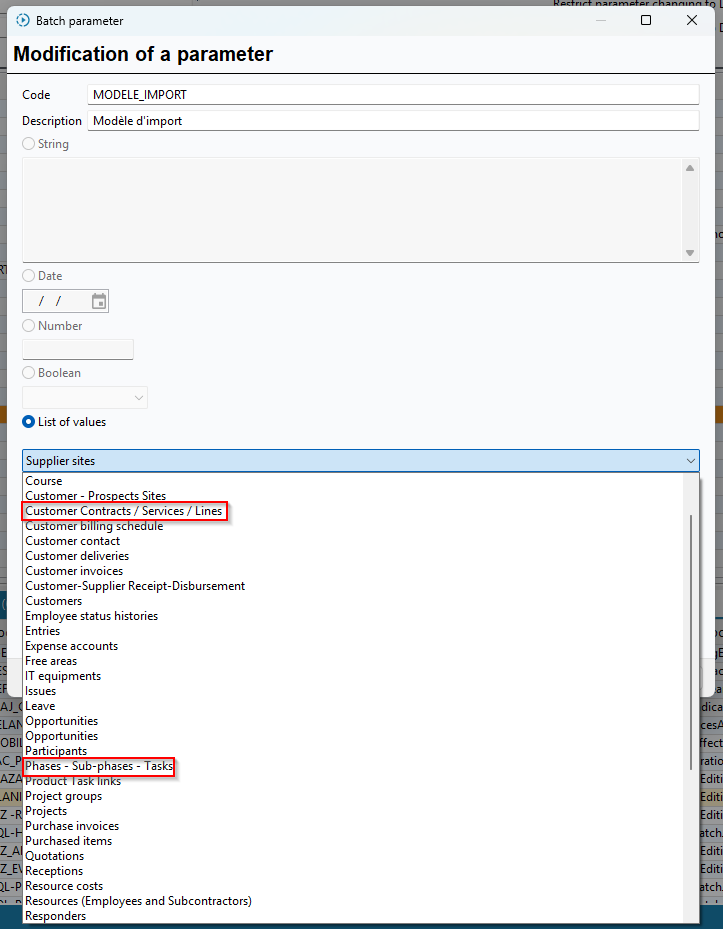This screenshot has width=723, height=929.
Task: Select the Date radio button
Action: [x=28, y=276]
